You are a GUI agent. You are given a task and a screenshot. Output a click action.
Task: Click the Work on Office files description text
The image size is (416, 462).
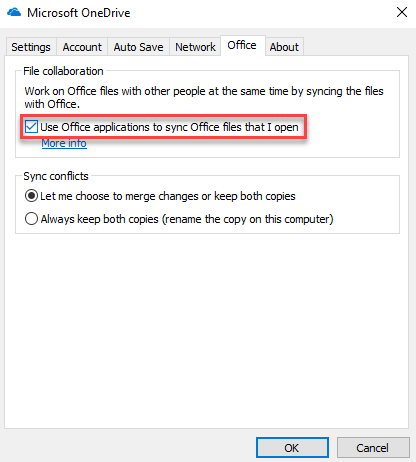pos(204,97)
